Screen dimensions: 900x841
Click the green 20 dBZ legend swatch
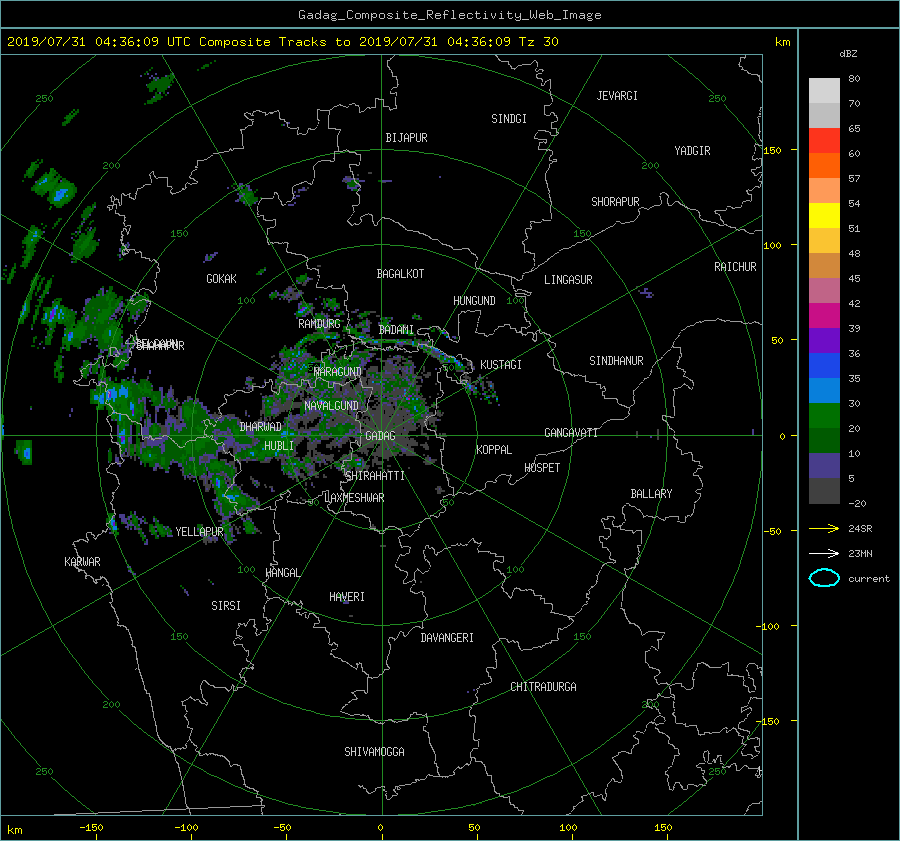click(x=824, y=416)
